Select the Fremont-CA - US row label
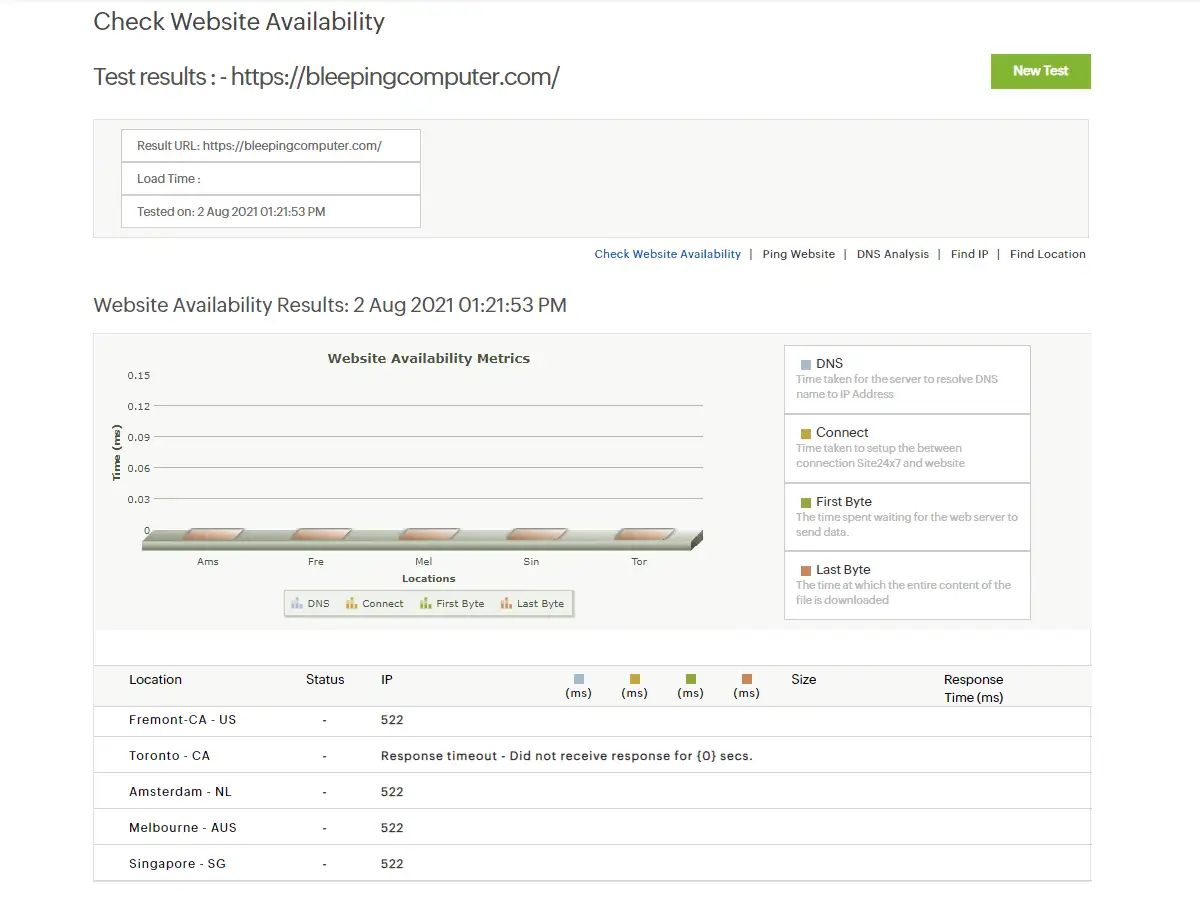This screenshot has width=1200, height=906. 183,720
